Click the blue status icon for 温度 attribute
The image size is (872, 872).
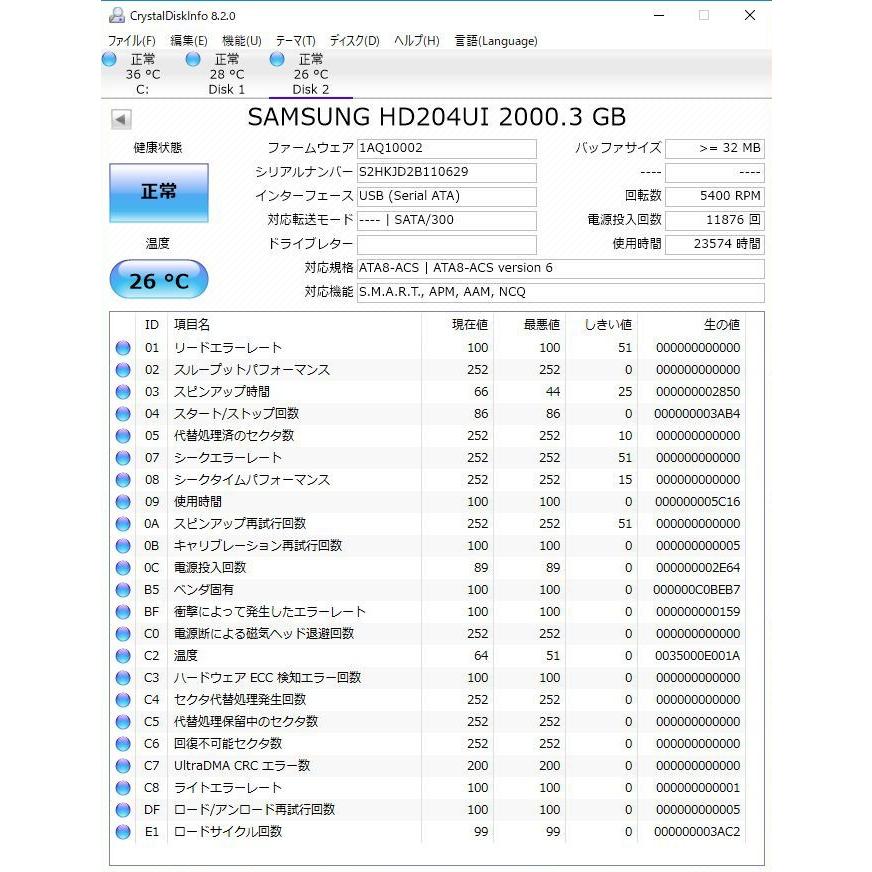tap(123, 656)
